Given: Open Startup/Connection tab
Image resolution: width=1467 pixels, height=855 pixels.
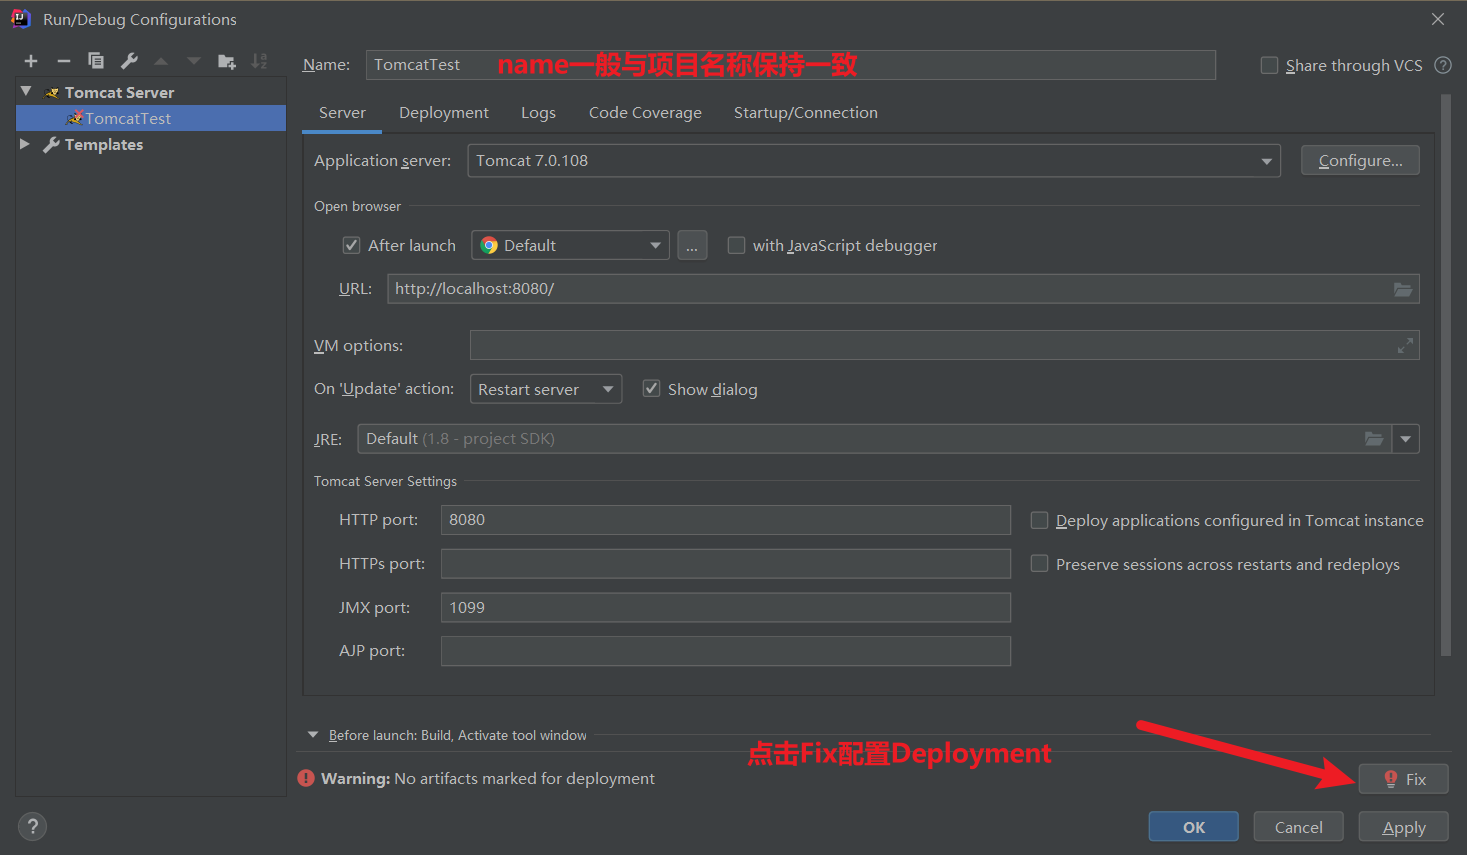Looking at the screenshot, I should click(x=806, y=113).
